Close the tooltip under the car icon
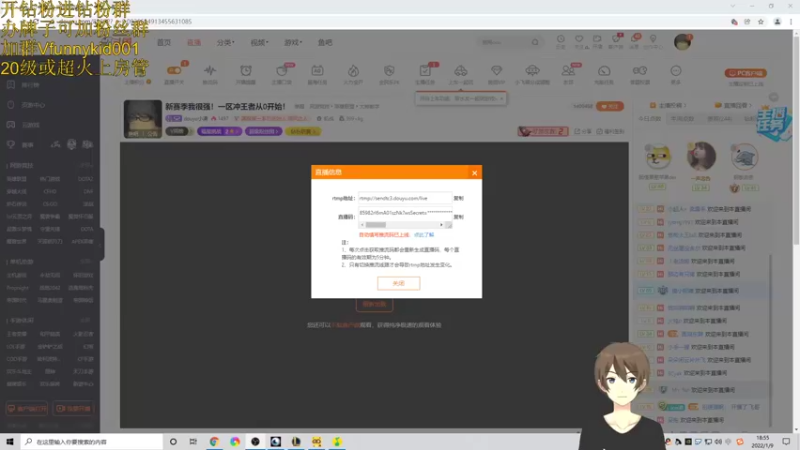The width and height of the screenshot is (800, 450). click(x=502, y=98)
